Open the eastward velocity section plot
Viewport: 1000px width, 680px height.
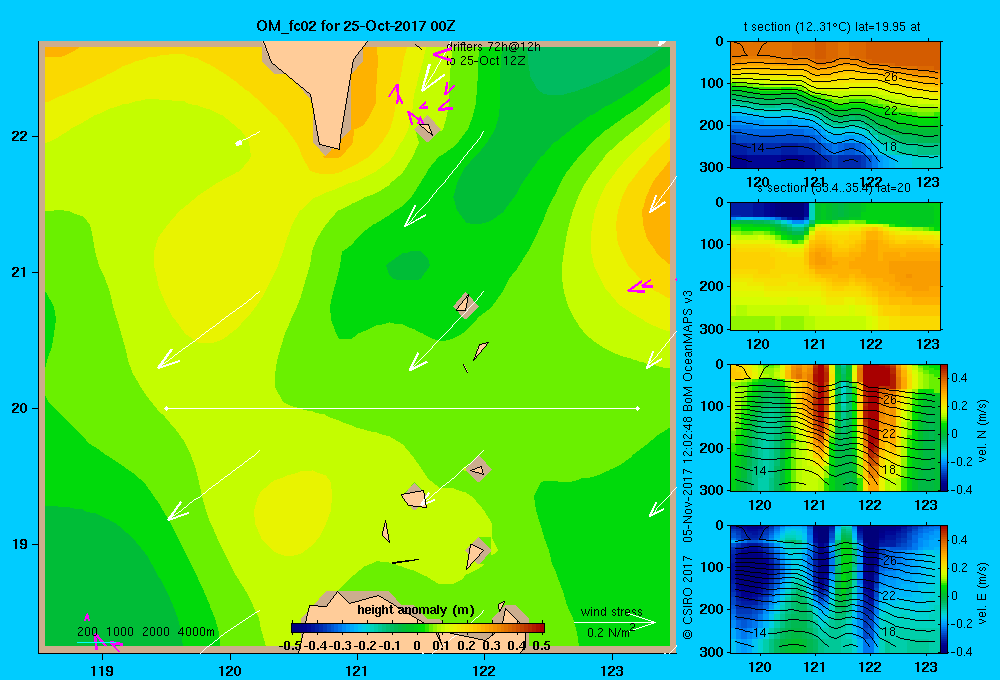click(835, 589)
